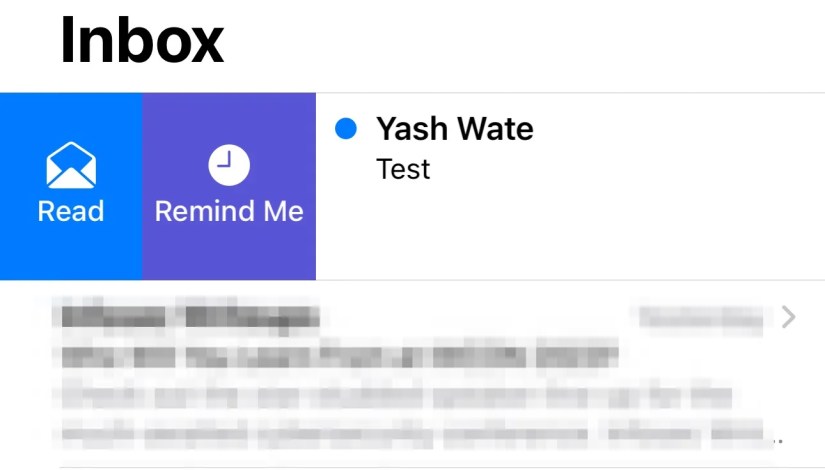Image resolution: width=825 pixels, height=470 pixels.
Task: Tap the blue area below the Read label
Action: click(71, 255)
